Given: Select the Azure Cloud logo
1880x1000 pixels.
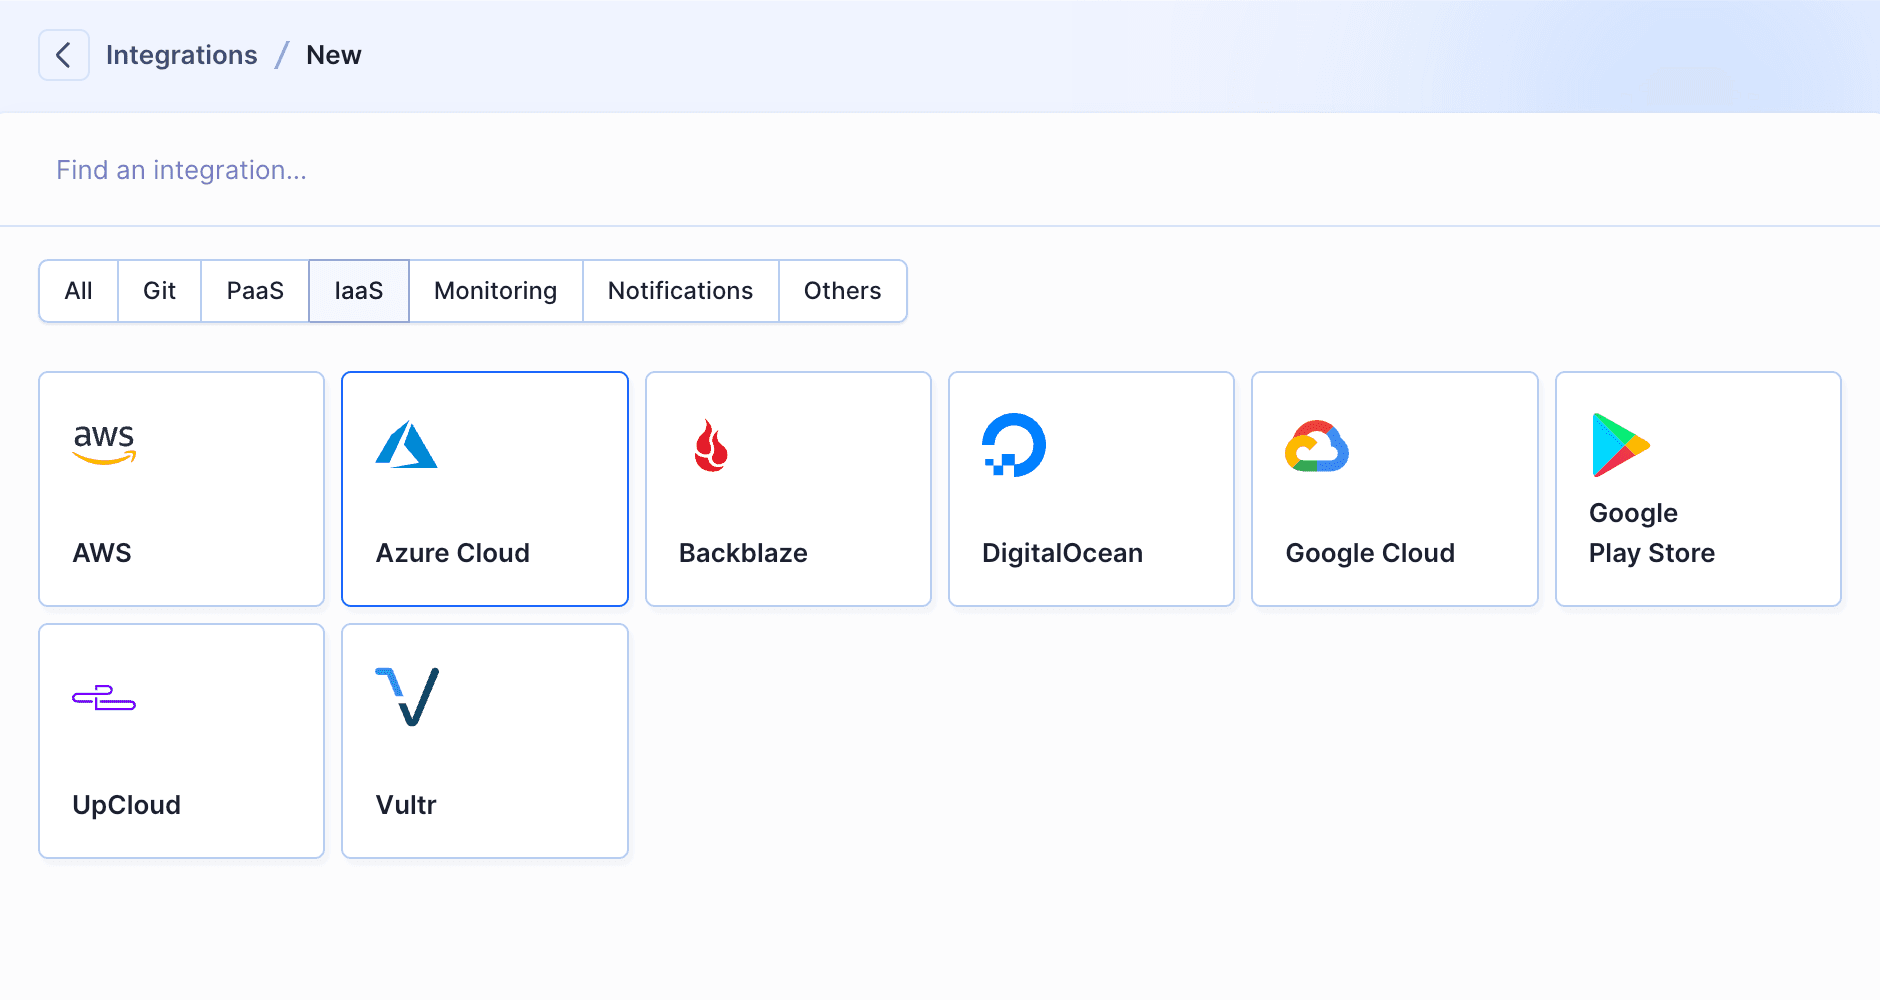Looking at the screenshot, I should 406,445.
